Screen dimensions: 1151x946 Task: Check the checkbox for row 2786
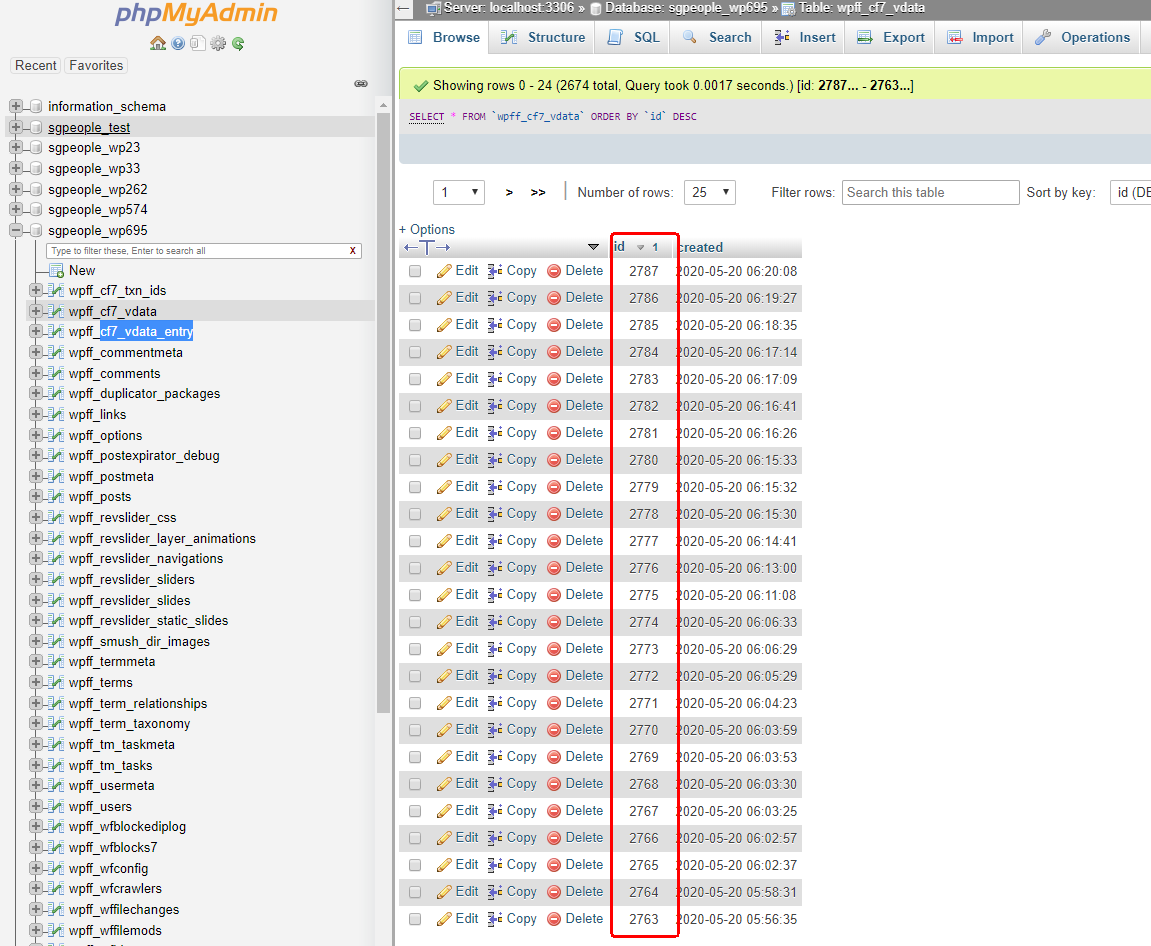(x=415, y=298)
